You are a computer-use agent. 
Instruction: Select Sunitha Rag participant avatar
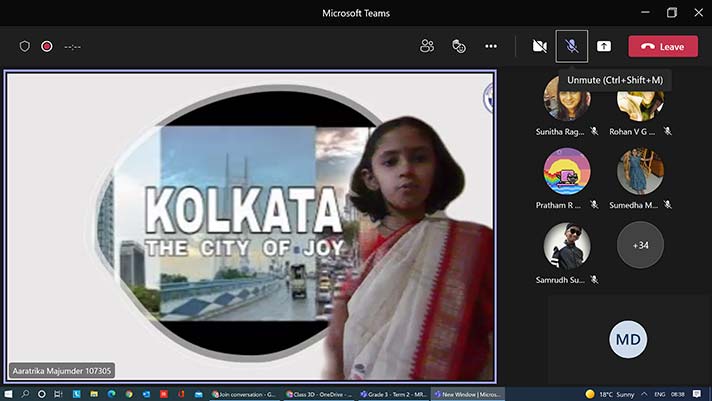[x=566, y=99]
